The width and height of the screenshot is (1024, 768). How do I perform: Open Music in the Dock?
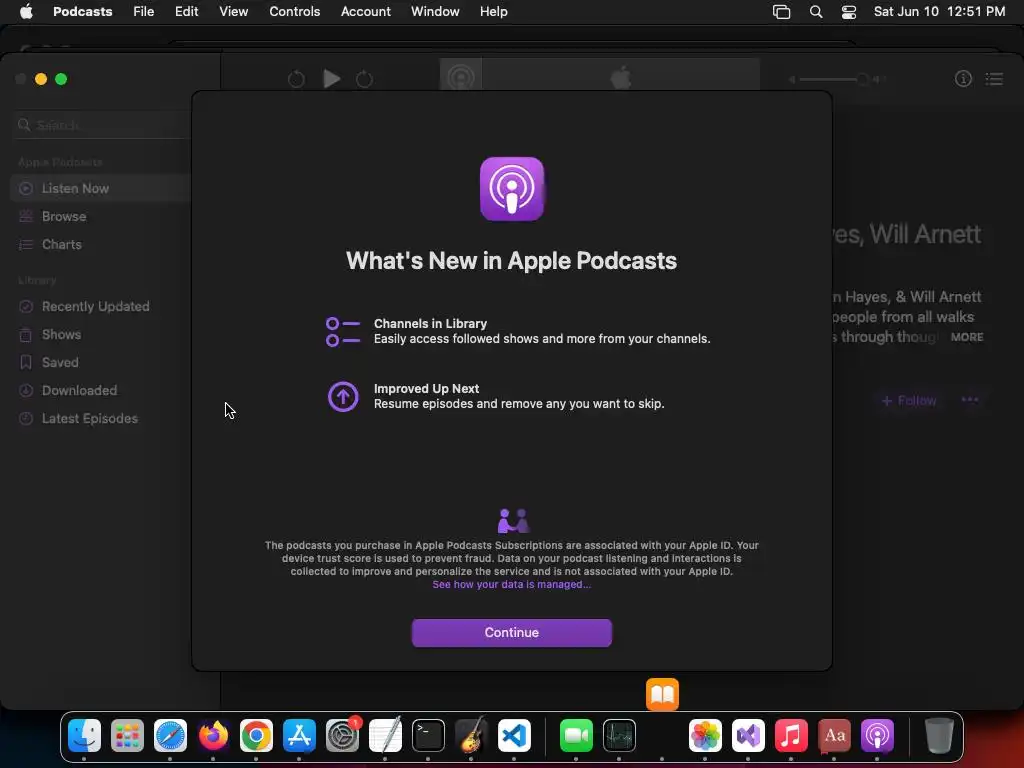click(791, 736)
